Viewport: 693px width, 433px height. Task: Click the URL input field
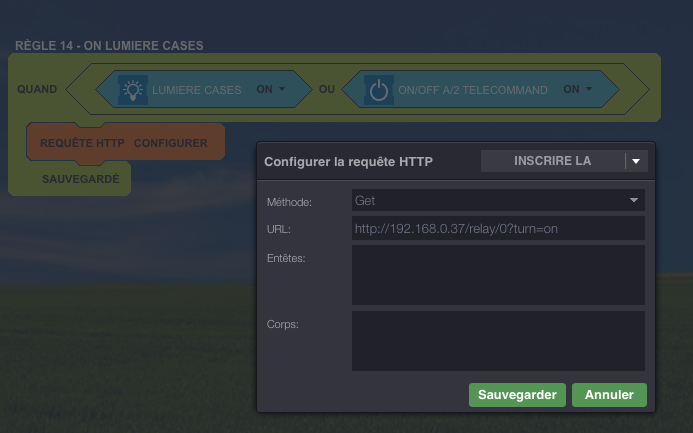[498, 228]
